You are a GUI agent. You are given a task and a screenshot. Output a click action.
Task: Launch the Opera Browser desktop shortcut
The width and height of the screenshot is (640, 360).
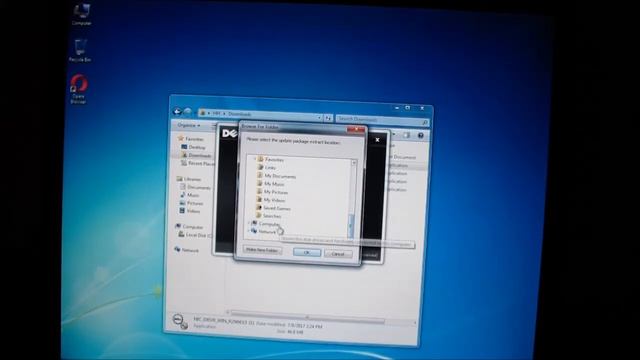coord(78,88)
